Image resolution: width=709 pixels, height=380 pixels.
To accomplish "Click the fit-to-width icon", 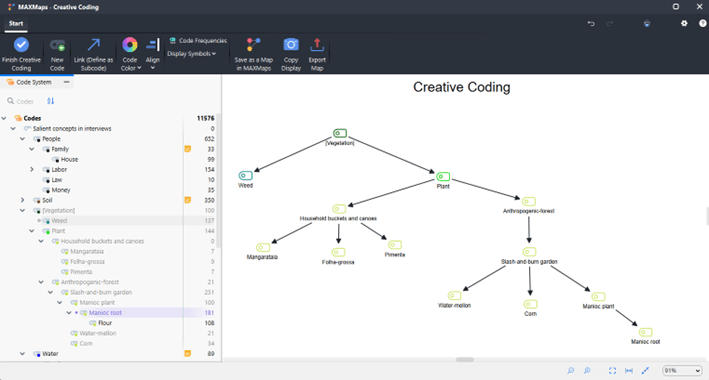I will (x=629, y=371).
